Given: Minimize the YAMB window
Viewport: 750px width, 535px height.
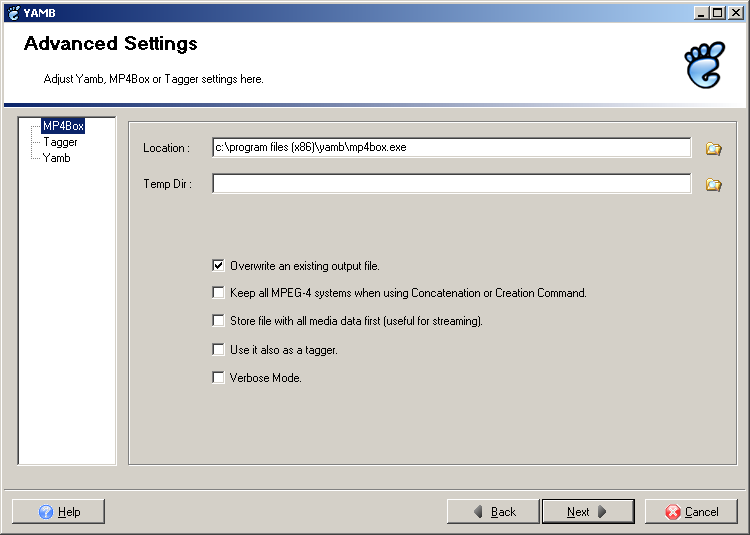Looking at the screenshot, I should pyautogui.click(x=701, y=12).
